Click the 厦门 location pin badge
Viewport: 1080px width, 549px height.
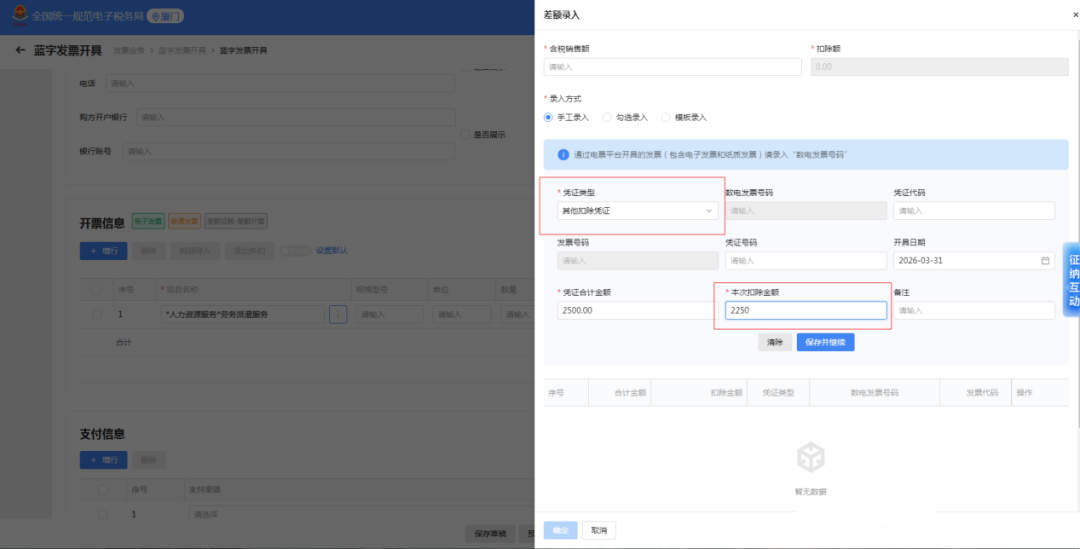point(165,16)
